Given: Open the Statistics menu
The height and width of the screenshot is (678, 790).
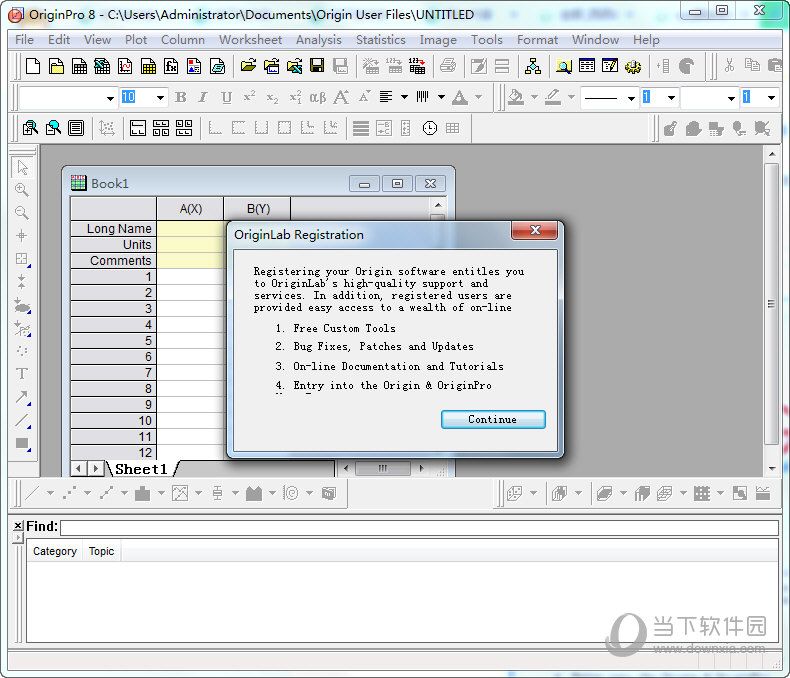Looking at the screenshot, I should 380,40.
